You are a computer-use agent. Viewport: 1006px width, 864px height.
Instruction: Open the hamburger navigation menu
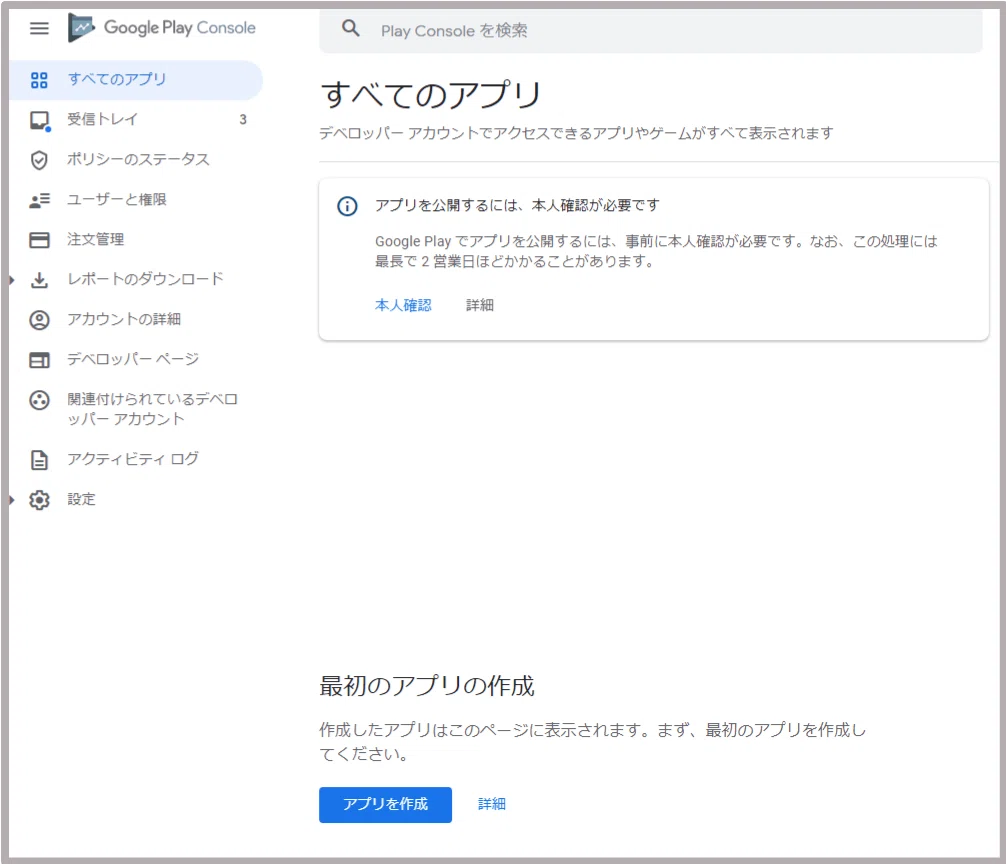(x=39, y=28)
